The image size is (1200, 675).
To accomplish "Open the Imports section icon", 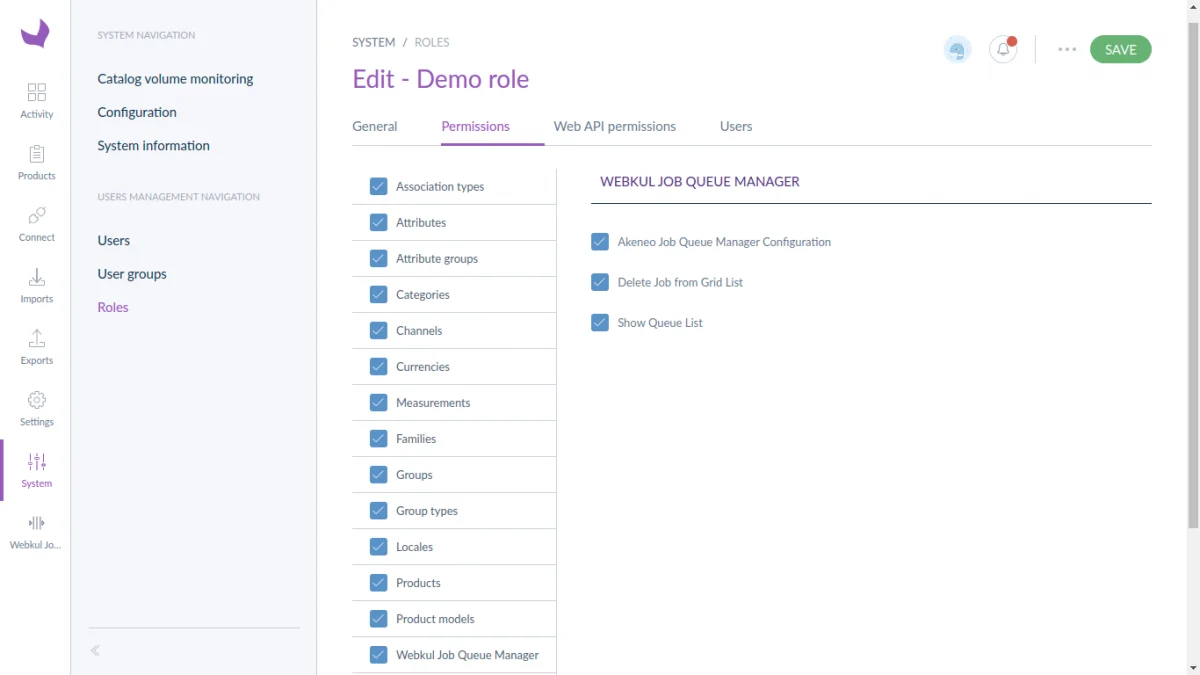I will point(37,277).
